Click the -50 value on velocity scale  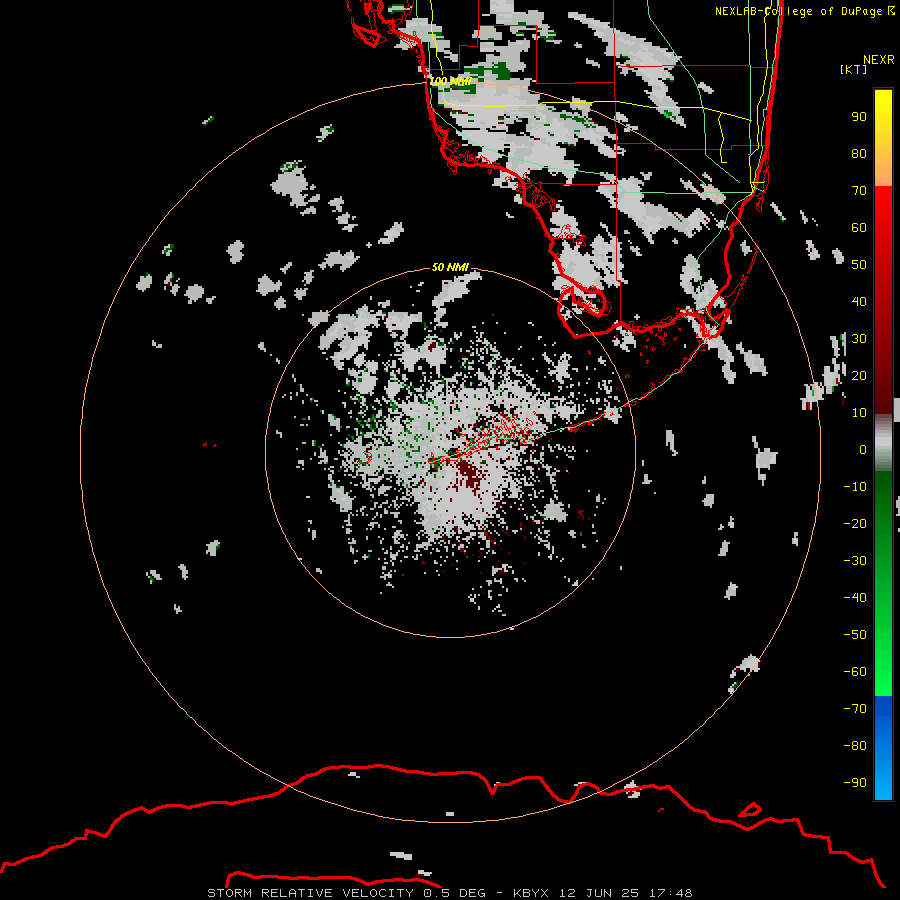coord(855,635)
